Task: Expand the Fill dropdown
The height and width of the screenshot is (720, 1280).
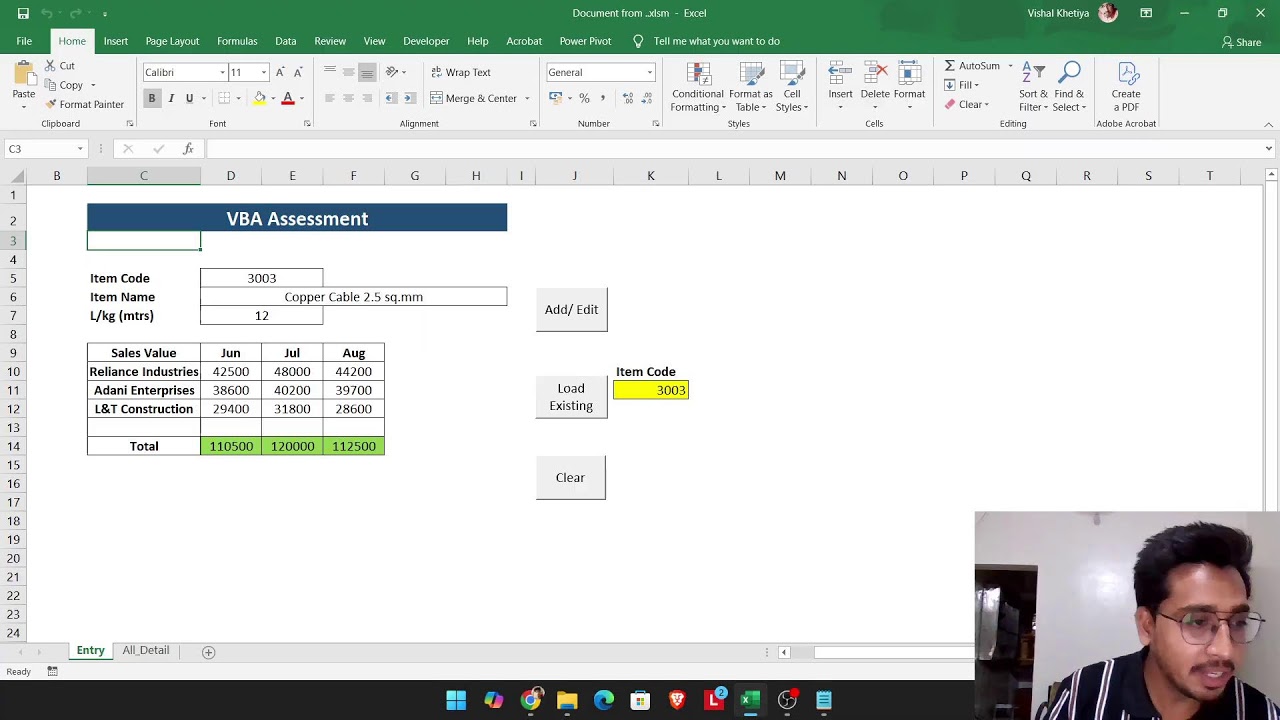Action: pyautogui.click(x=976, y=86)
